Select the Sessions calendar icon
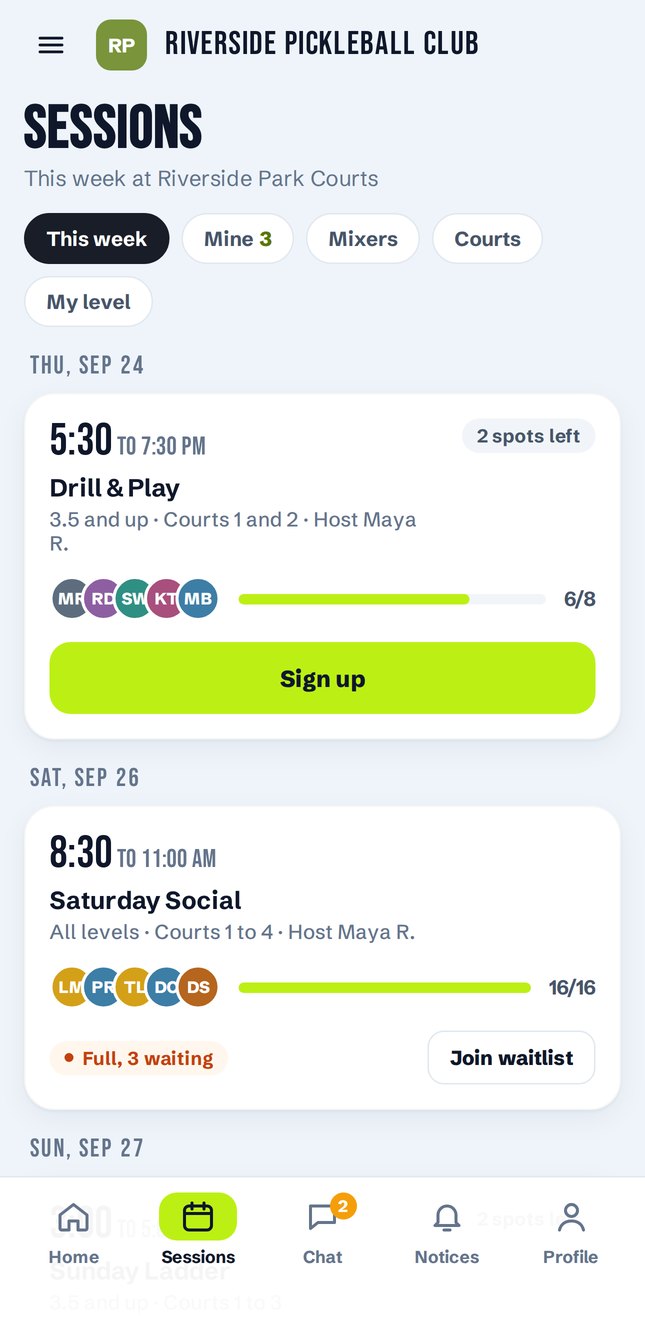 [x=198, y=1217]
